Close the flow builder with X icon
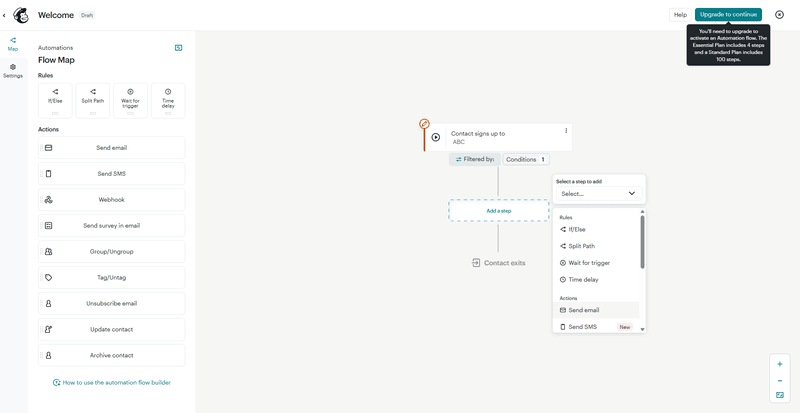Image resolution: width=800 pixels, height=413 pixels. coord(779,15)
